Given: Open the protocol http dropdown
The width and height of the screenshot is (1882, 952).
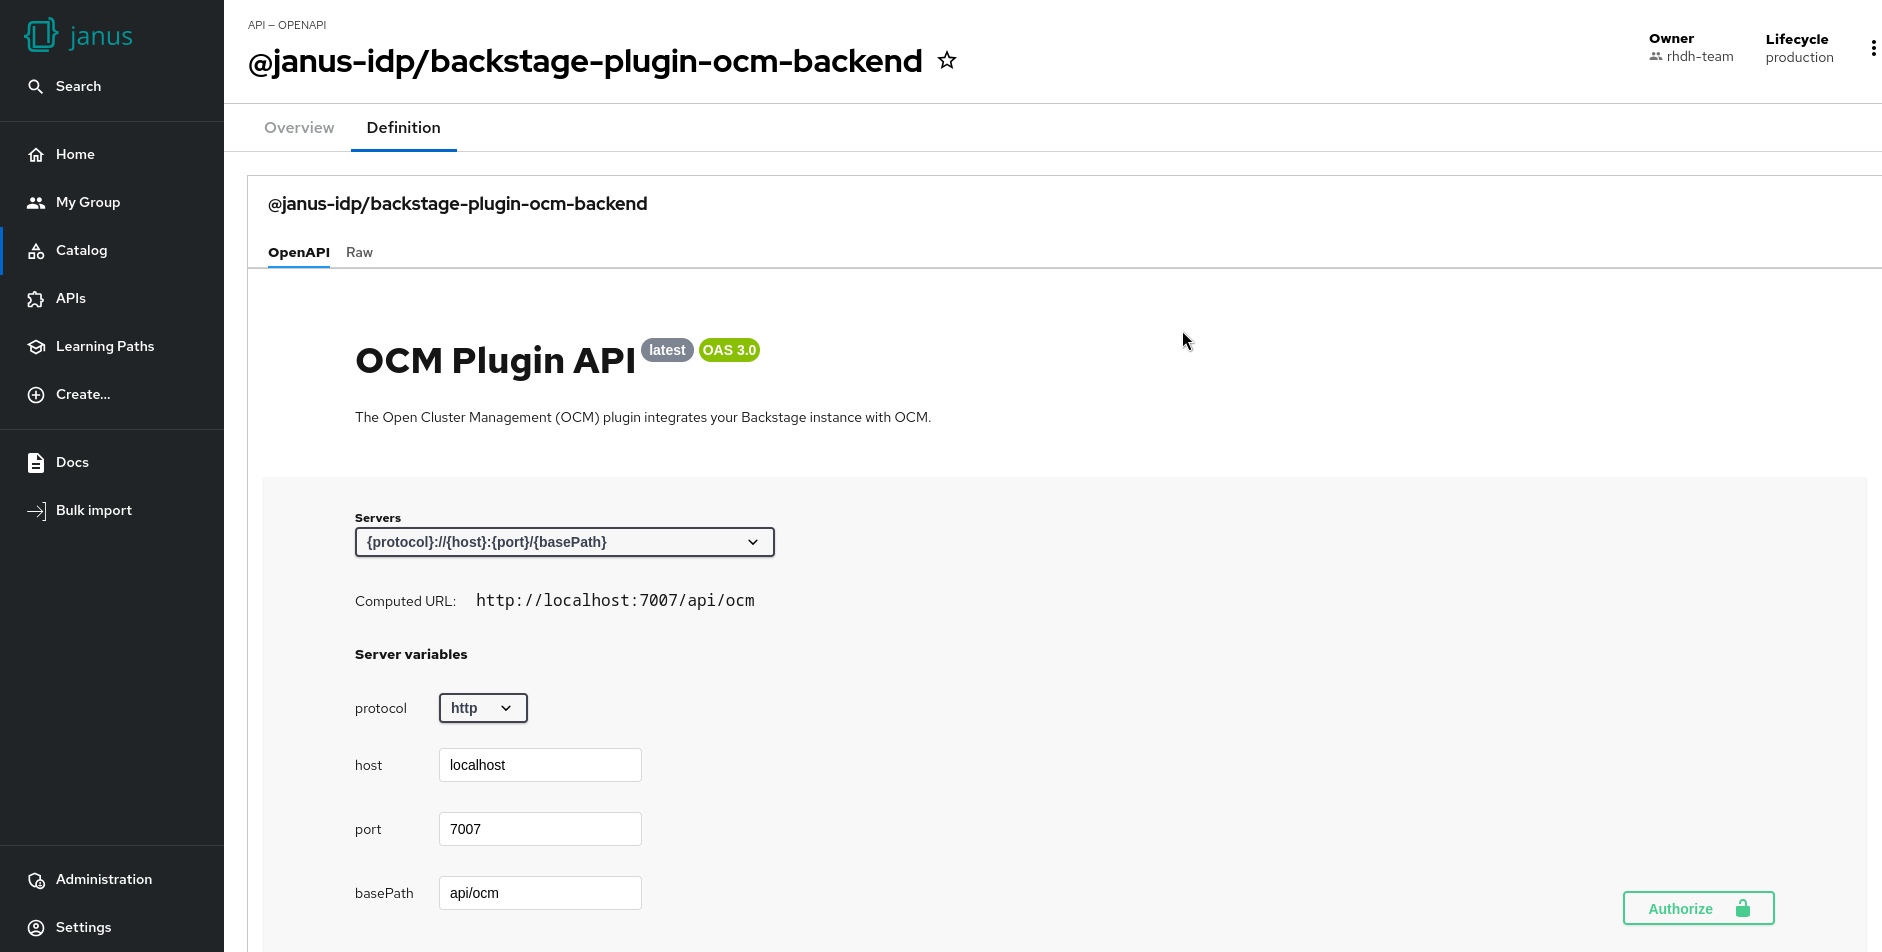Looking at the screenshot, I should point(483,708).
